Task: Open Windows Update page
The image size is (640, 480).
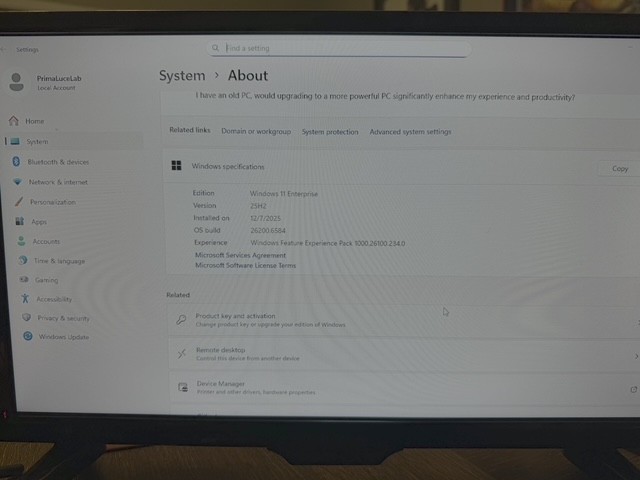Action: (x=63, y=337)
